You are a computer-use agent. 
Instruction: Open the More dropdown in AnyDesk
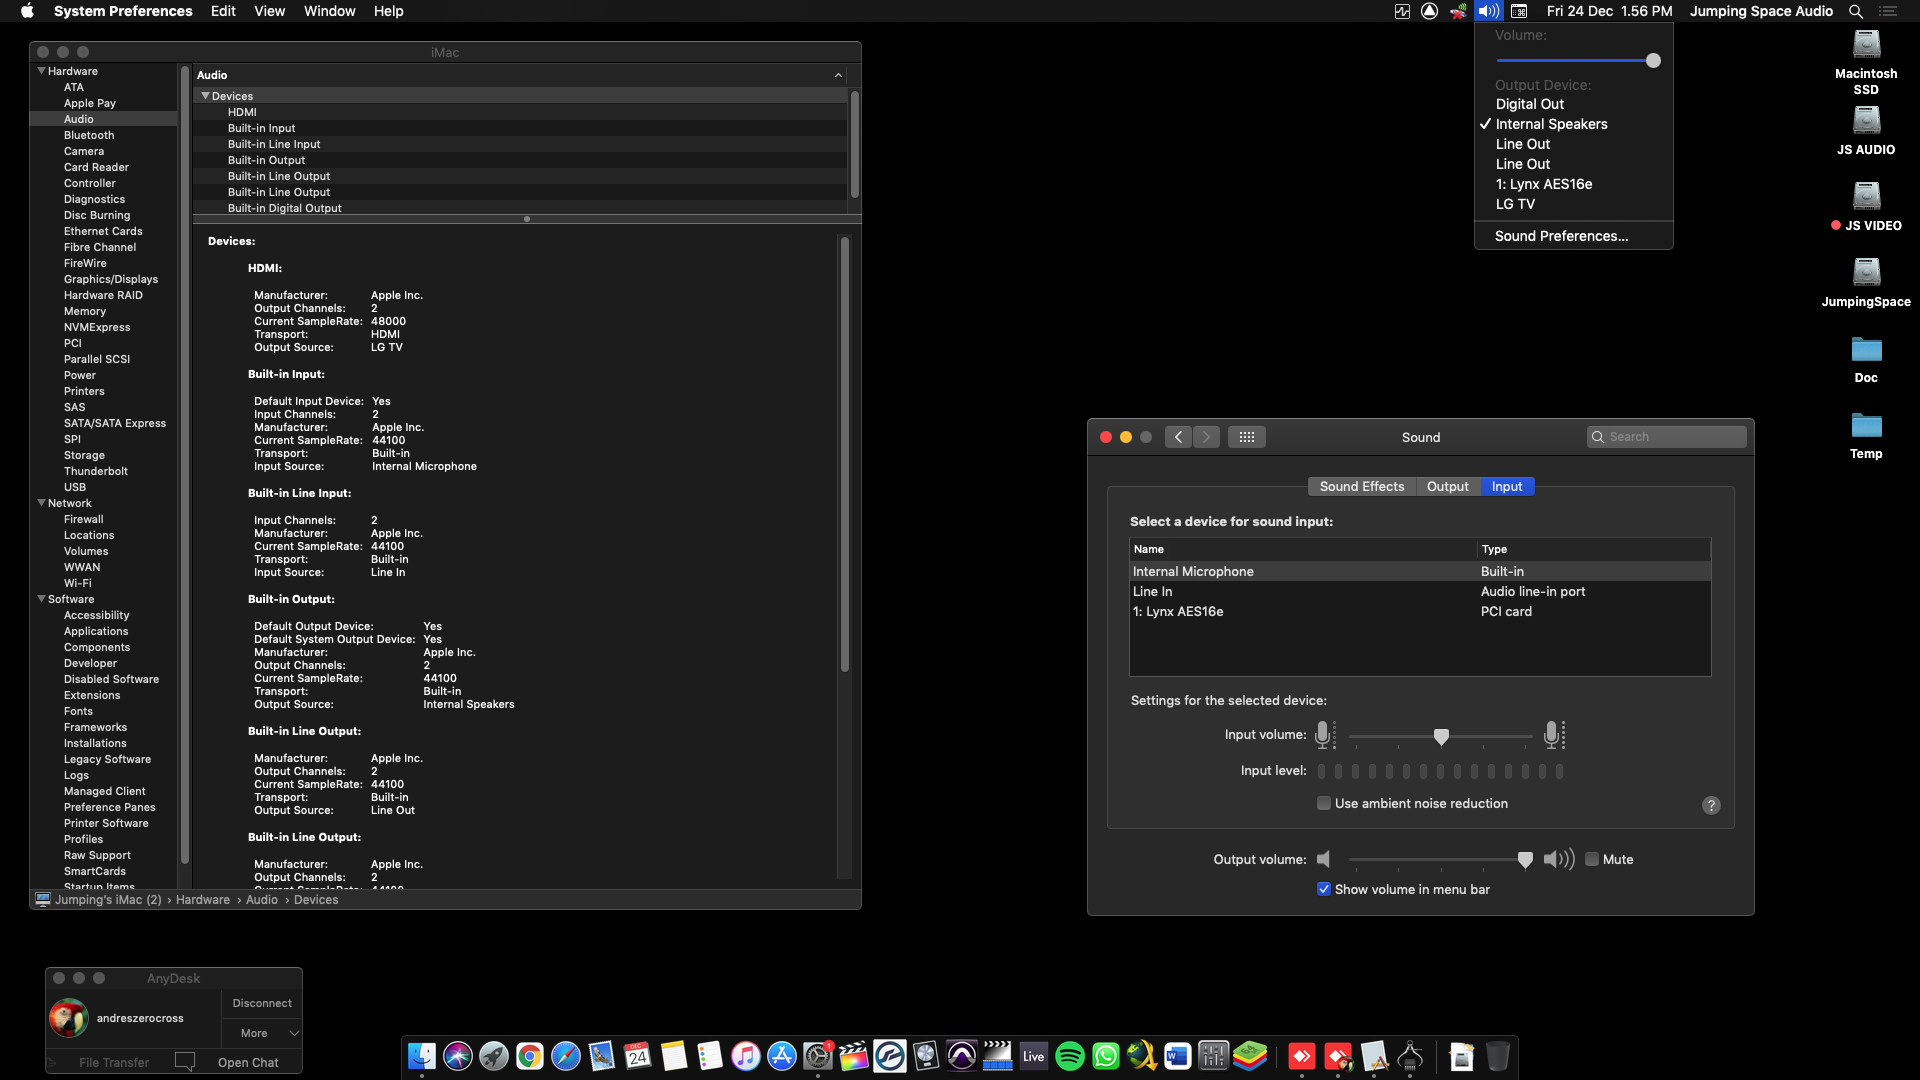tap(262, 1033)
